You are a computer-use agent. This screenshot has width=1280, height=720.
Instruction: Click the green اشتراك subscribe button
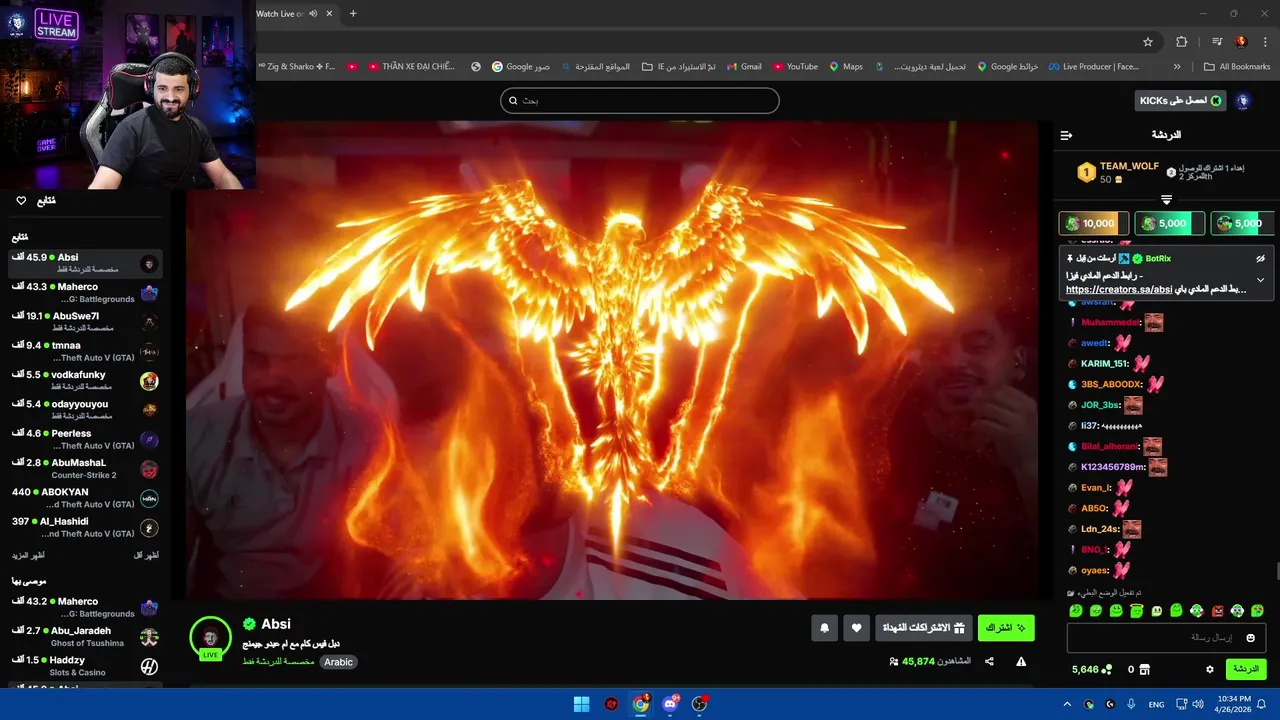tap(1006, 628)
